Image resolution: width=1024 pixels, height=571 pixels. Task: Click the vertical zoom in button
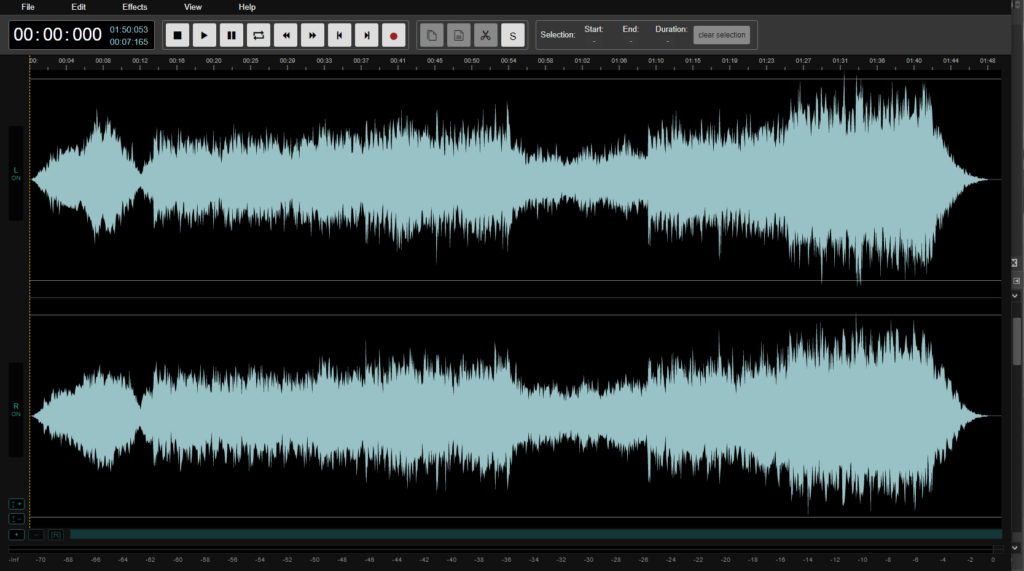[16, 504]
